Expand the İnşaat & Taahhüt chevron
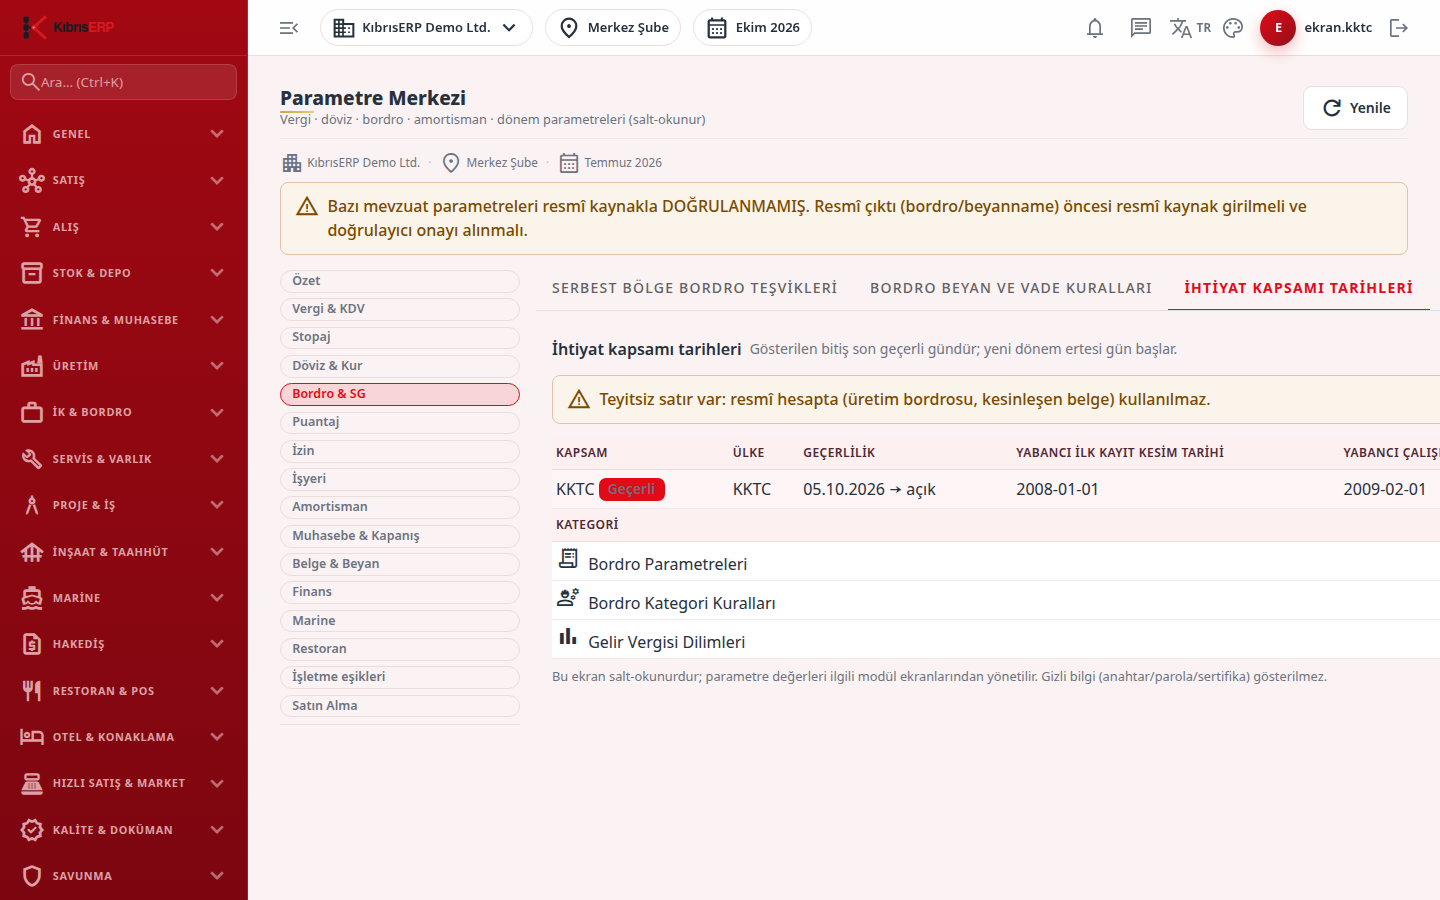1440x900 pixels. point(217,552)
